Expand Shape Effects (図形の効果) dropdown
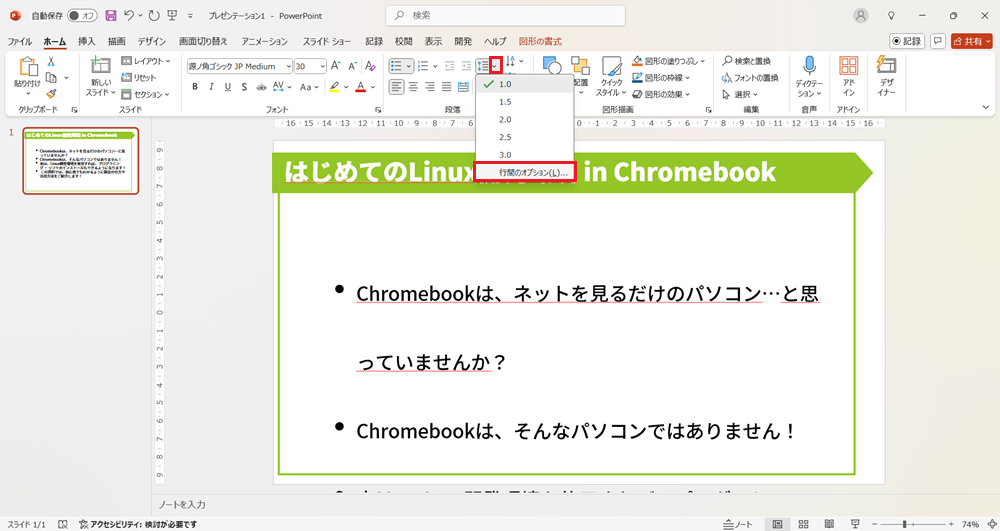Screen dimensions: 1000x531 pos(688,94)
